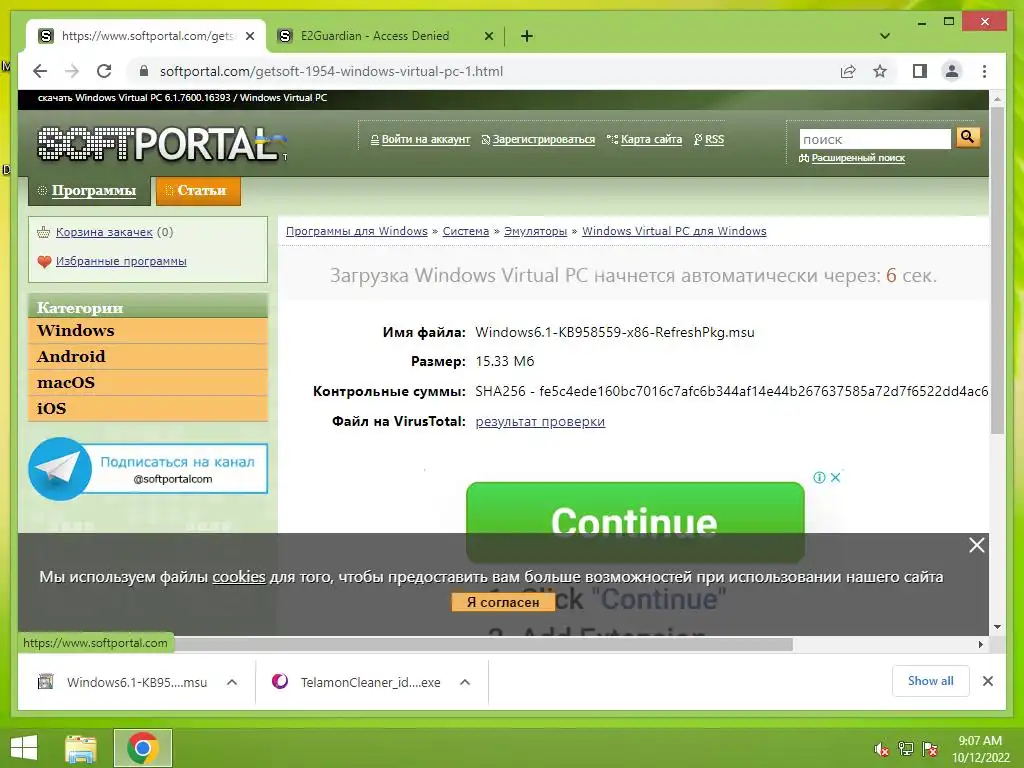The image size is (1024, 768).
Task: Open the browser side panel icon
Action: (920, 71)
